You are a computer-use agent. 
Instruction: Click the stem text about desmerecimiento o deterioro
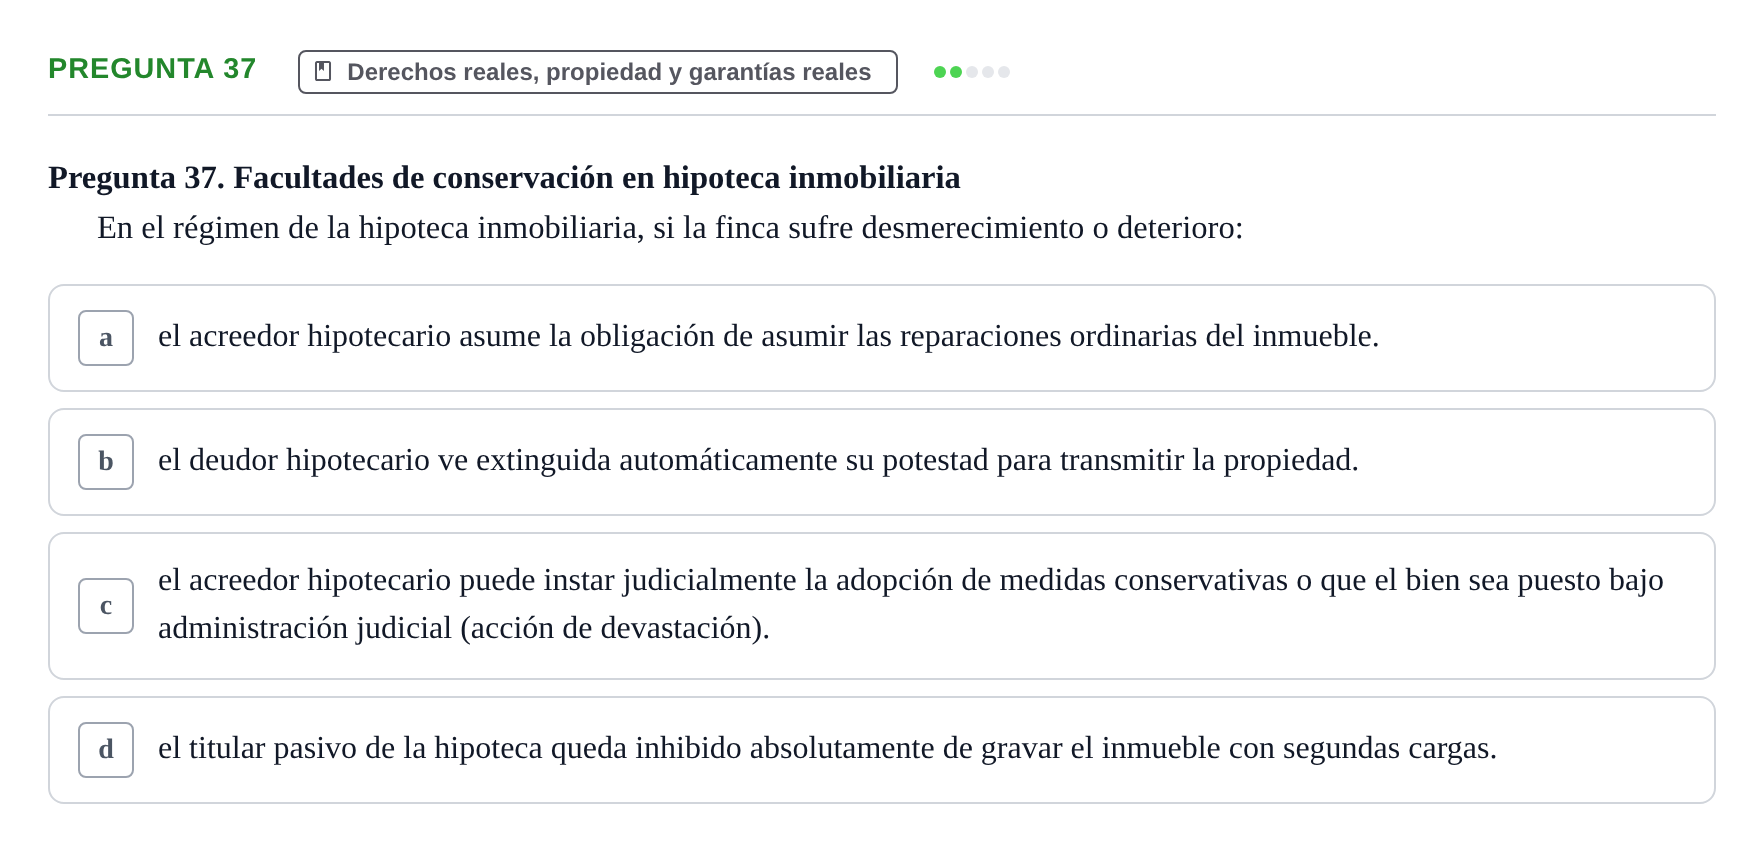(x=670, y=228)
